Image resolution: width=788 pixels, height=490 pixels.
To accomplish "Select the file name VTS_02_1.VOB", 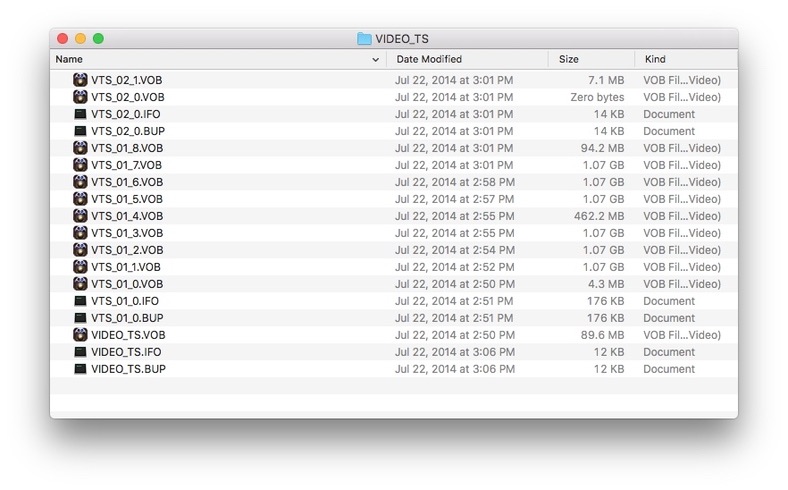I will pyautogui.click(x=126, y=80).
